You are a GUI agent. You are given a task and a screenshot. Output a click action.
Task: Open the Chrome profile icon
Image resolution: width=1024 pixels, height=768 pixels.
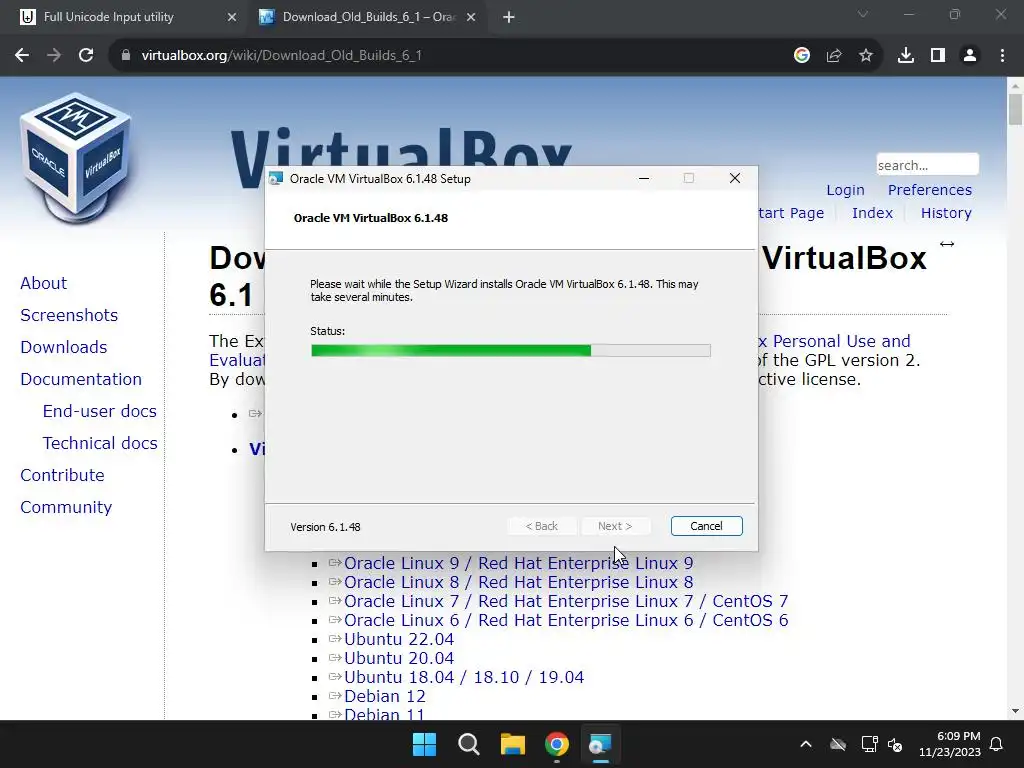(x=970, y=56)
